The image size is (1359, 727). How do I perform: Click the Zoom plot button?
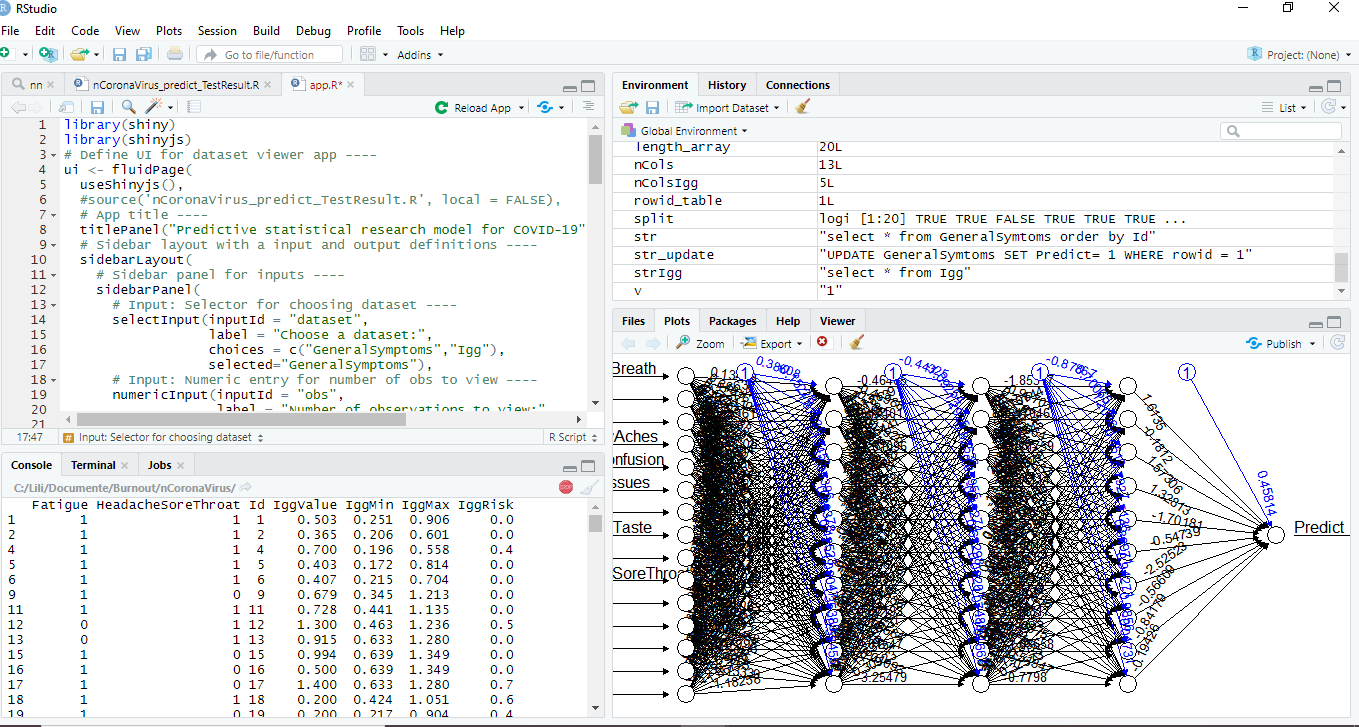pyautogui.click(x=700, y=343)
